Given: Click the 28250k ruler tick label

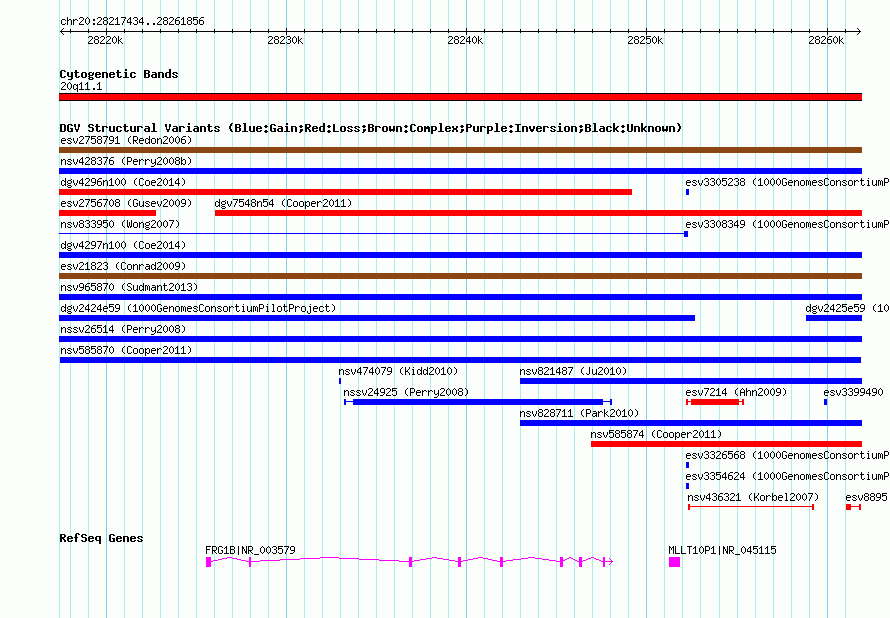Looking at the screenshot, I should [645, 40].
